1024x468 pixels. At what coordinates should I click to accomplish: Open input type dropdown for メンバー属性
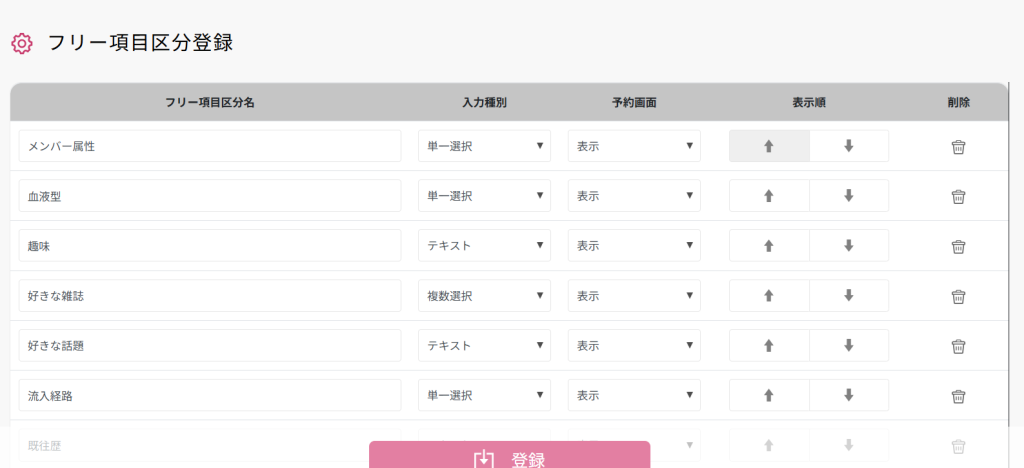[484, 146]
